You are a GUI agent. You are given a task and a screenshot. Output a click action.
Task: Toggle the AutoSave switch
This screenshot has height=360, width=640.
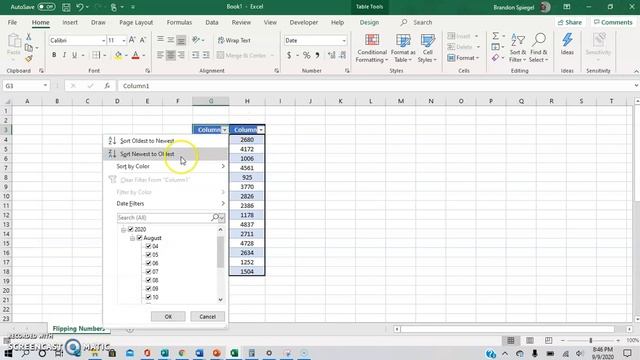(x=47, y=7)
